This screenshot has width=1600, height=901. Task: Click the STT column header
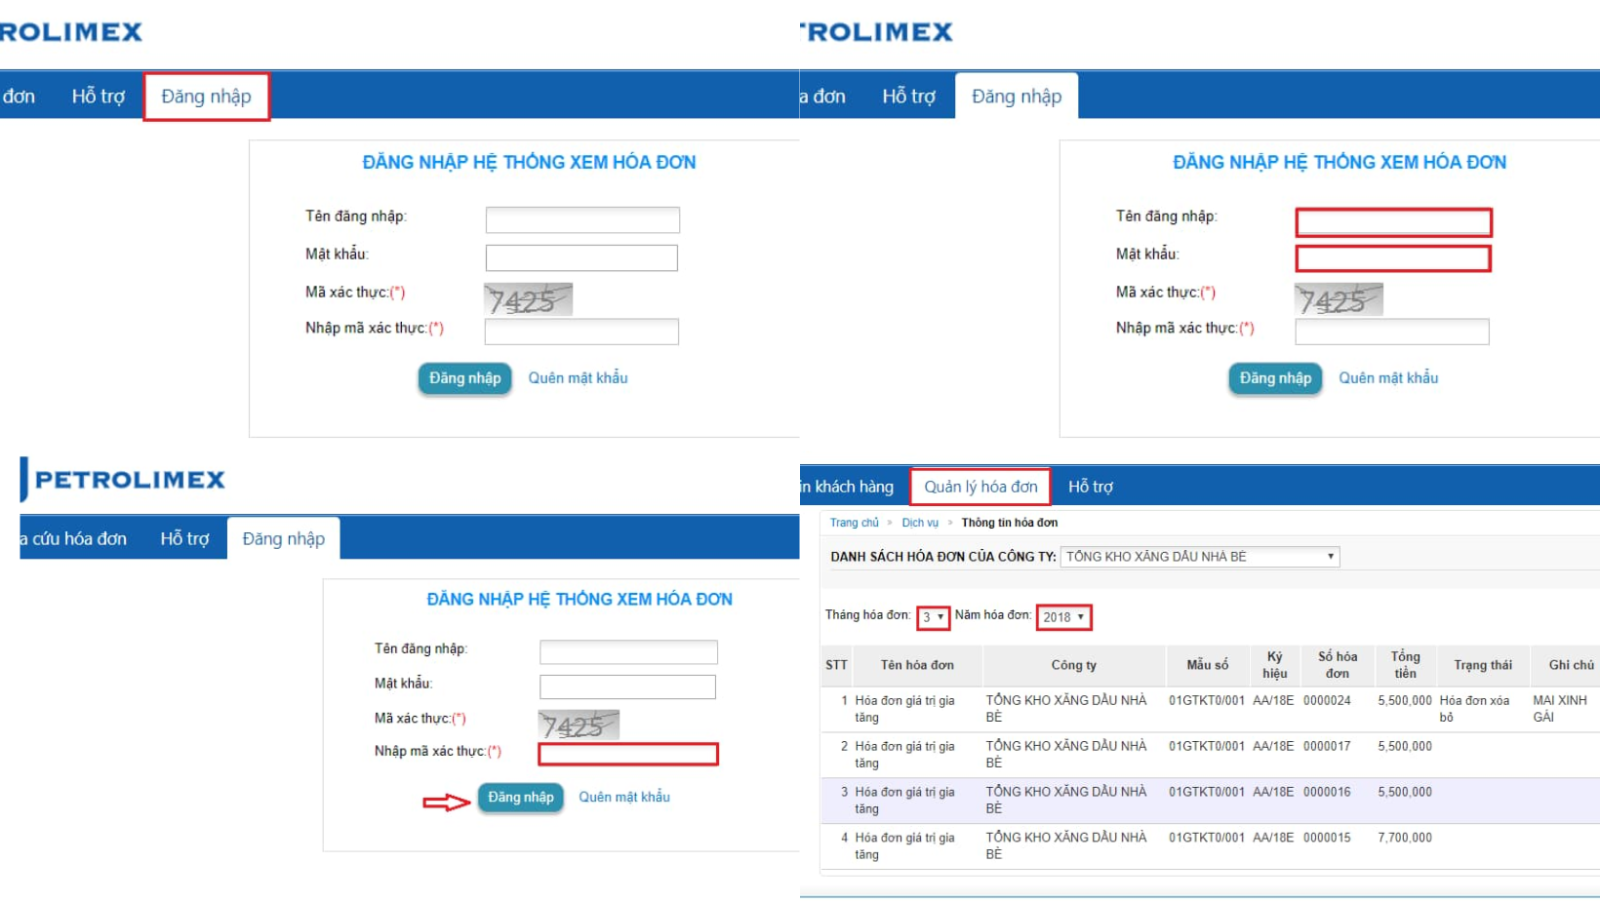click(837, 665)
